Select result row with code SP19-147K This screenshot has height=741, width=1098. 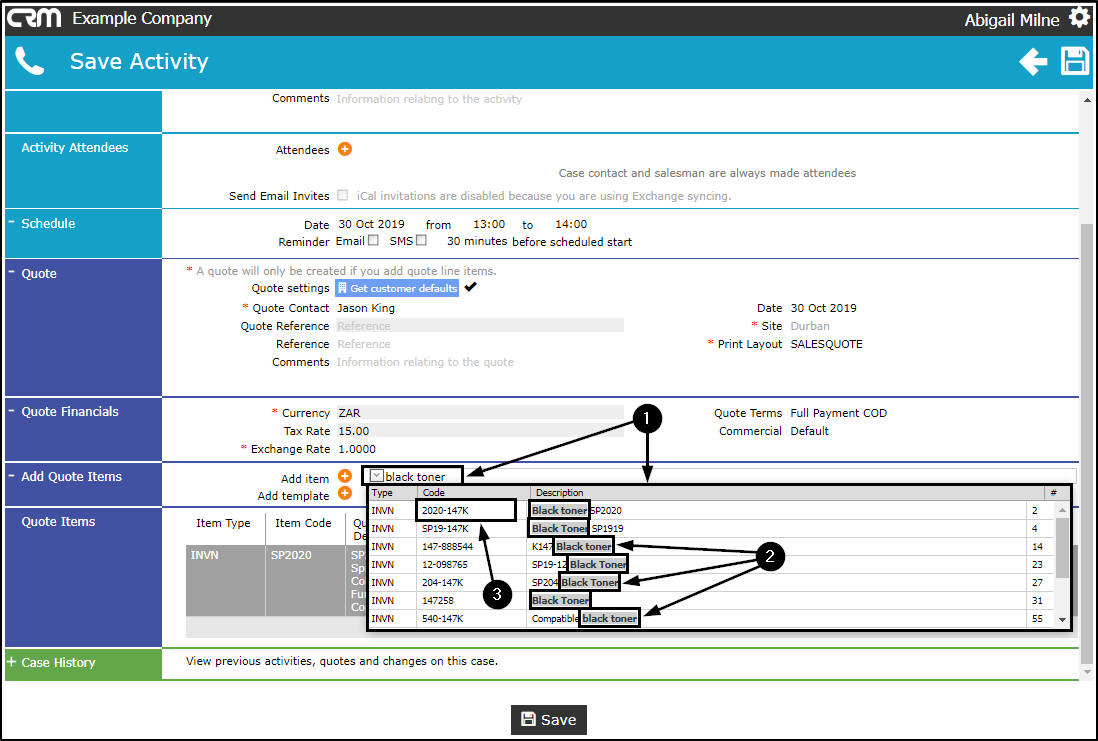[x=709, y=529]
